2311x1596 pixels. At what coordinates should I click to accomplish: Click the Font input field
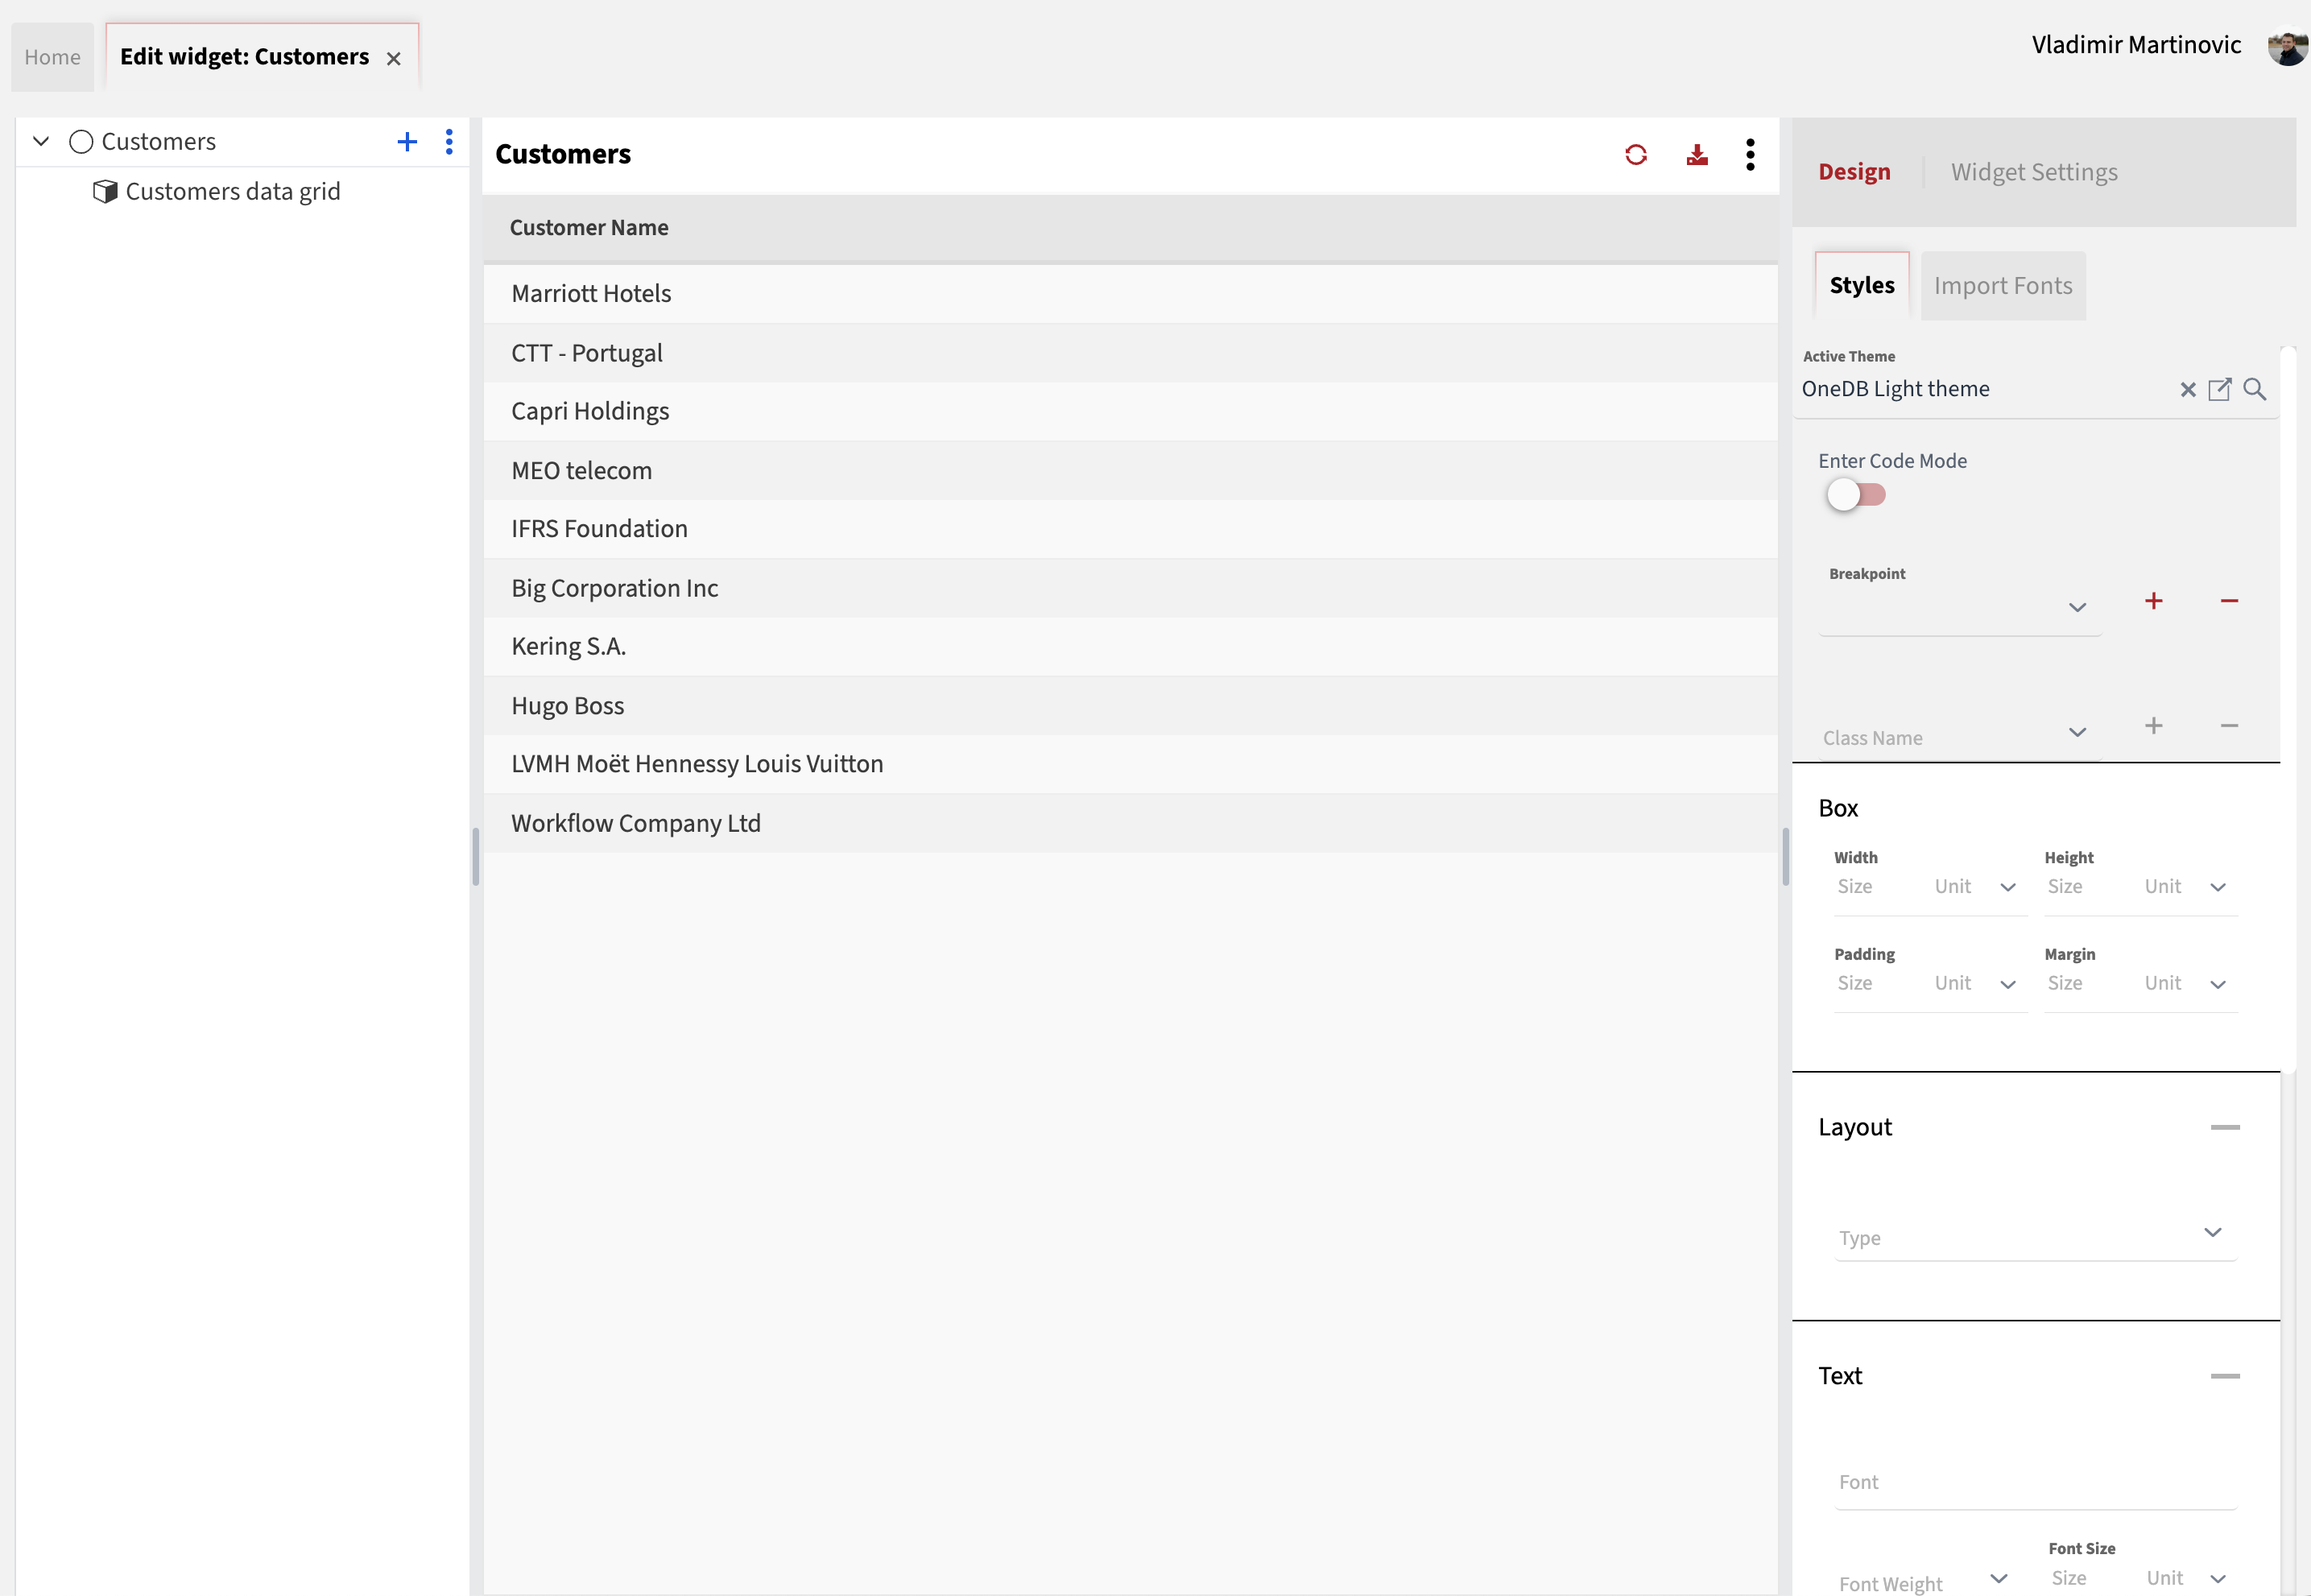2034,1482
